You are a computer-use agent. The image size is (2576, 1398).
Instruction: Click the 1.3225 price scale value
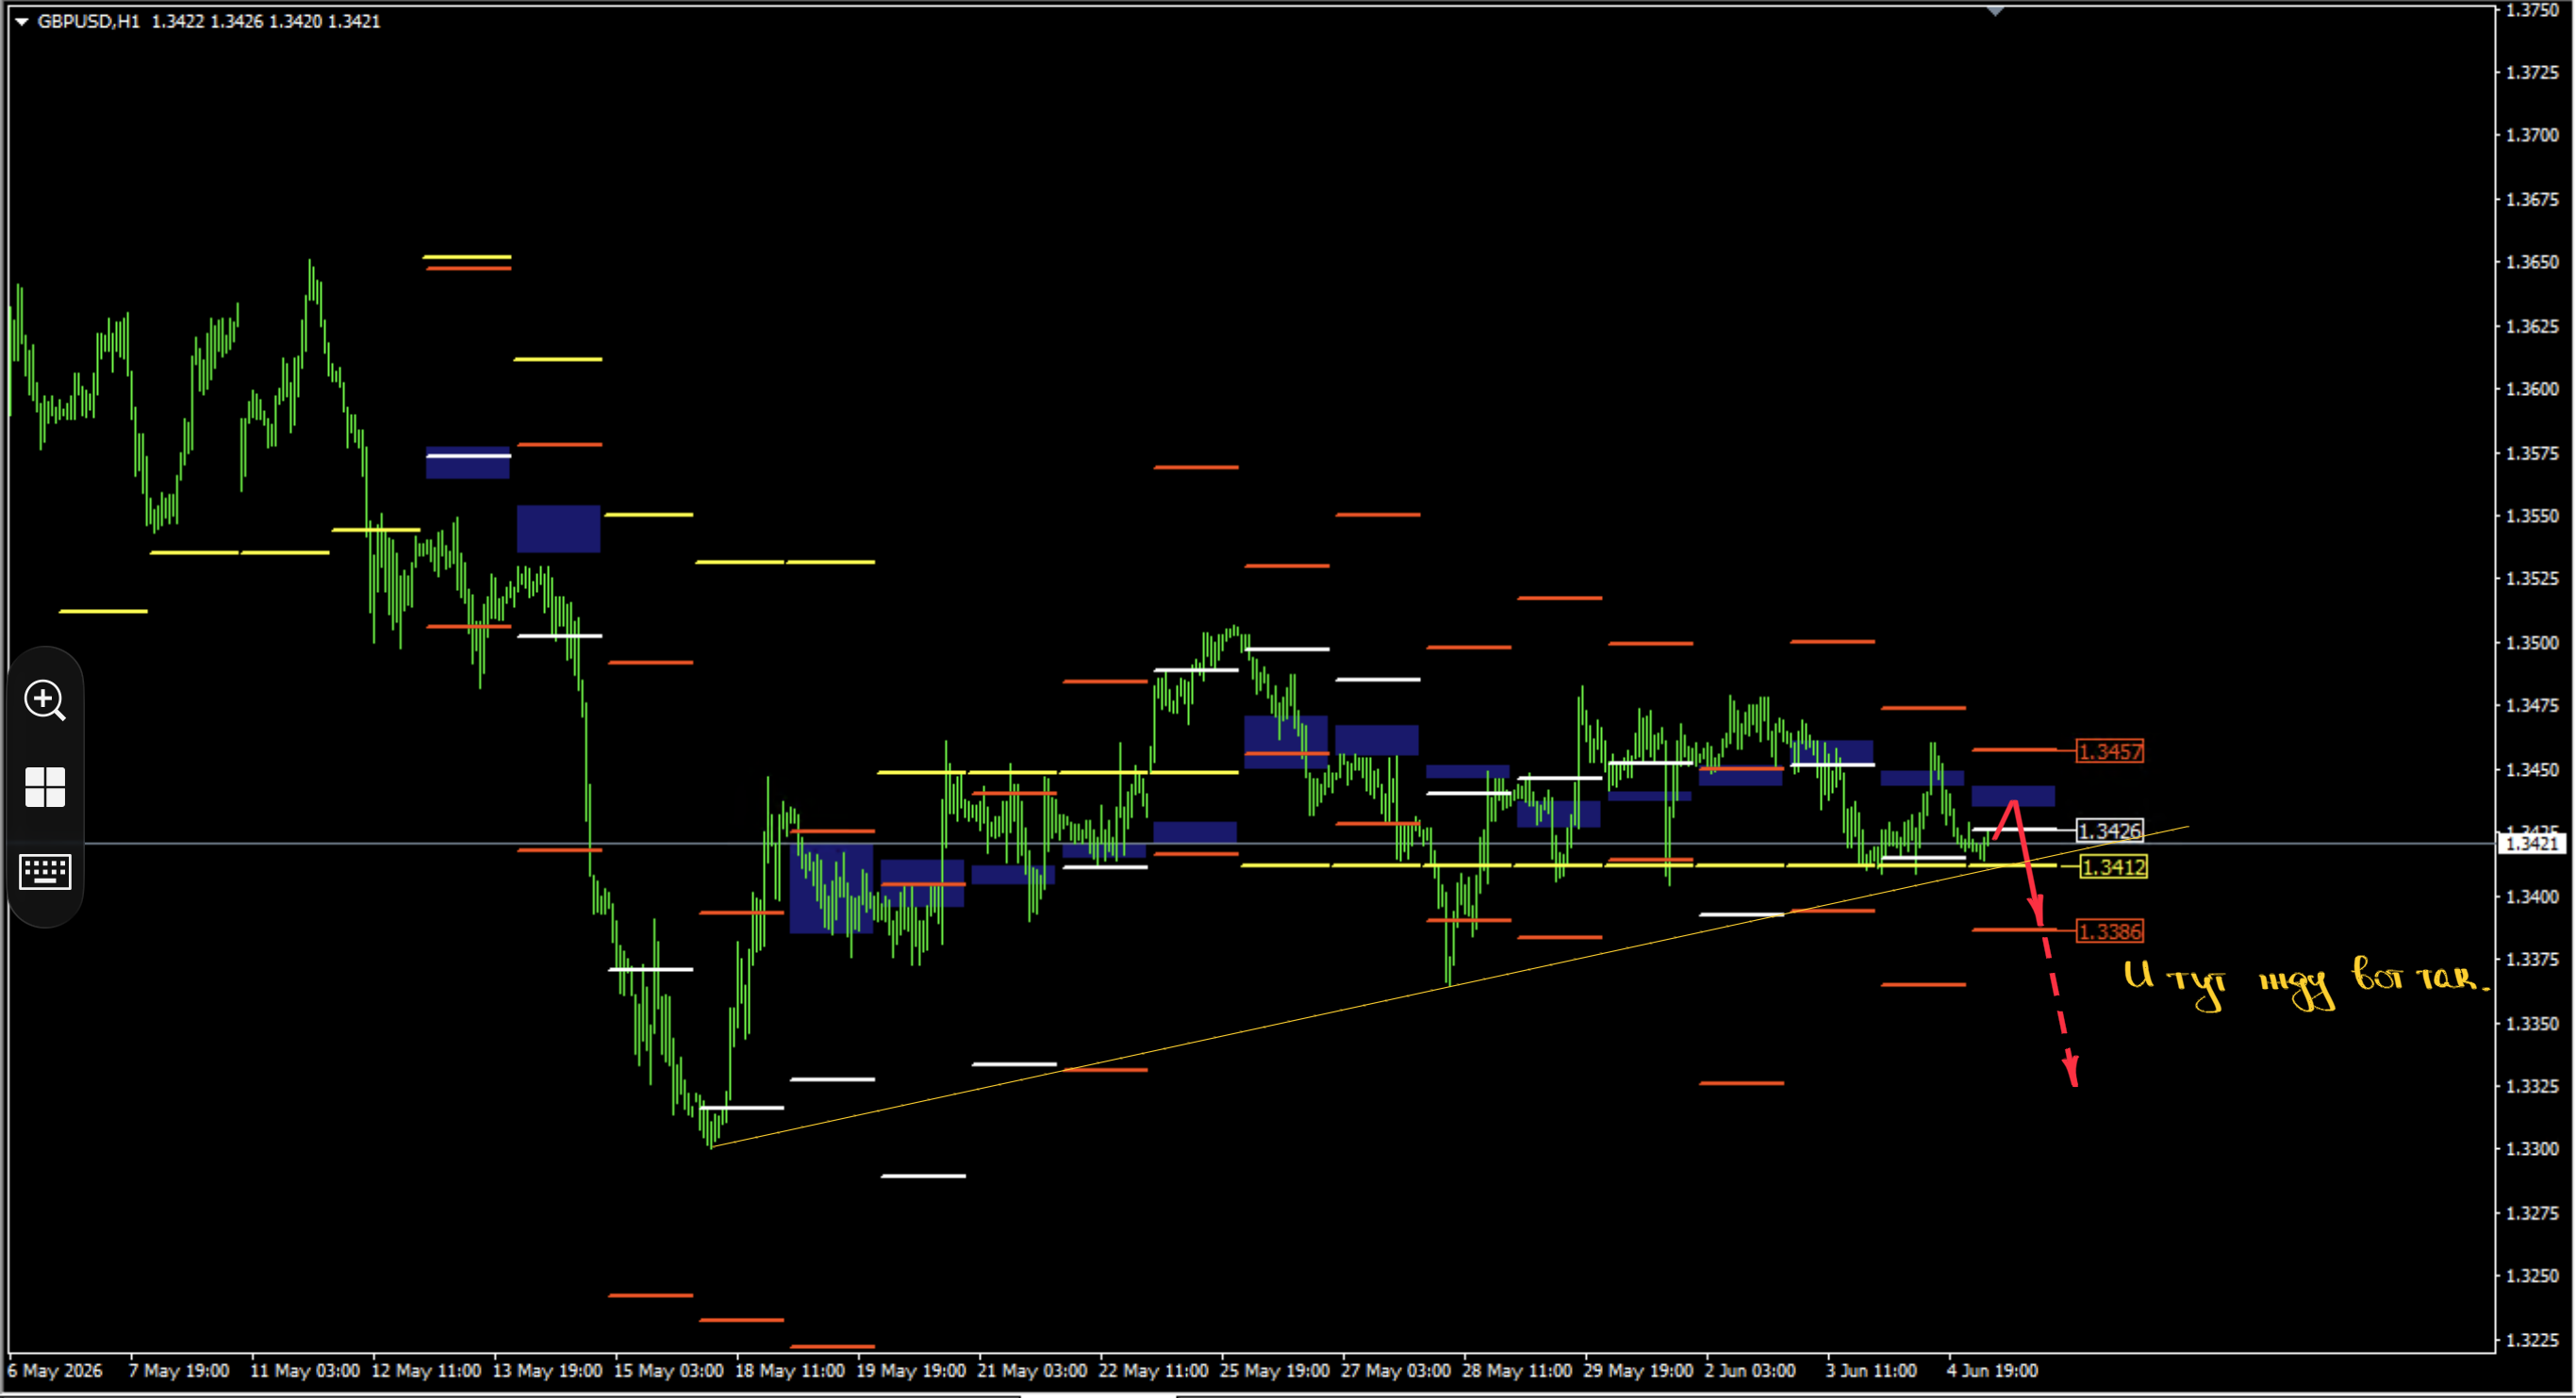pyautogui.click(x=2532, y=1340)
